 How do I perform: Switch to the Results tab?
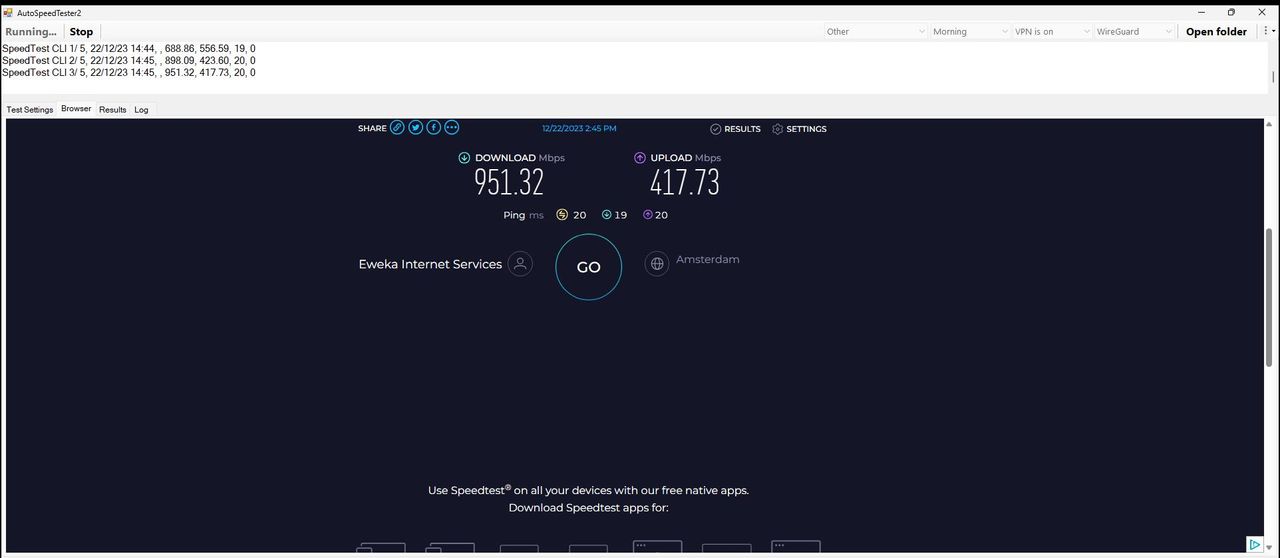tap(113, 110)
